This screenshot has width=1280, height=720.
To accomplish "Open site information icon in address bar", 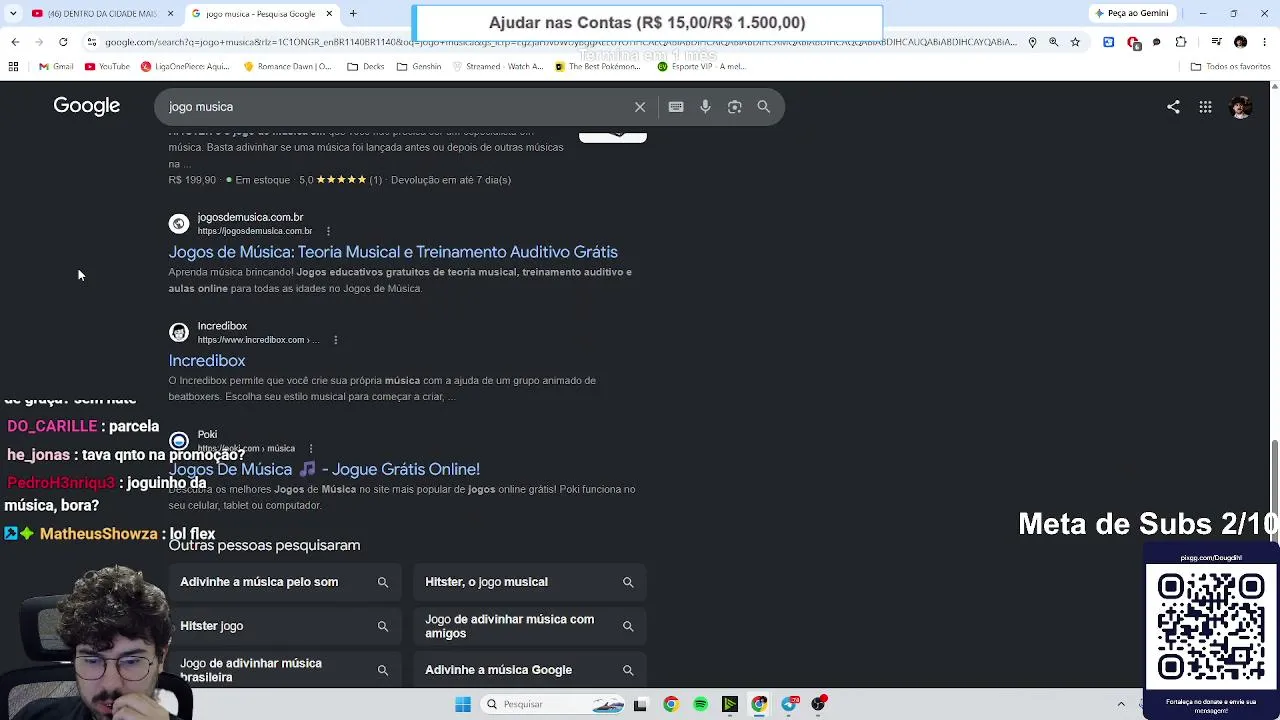I will click(92, 42).
